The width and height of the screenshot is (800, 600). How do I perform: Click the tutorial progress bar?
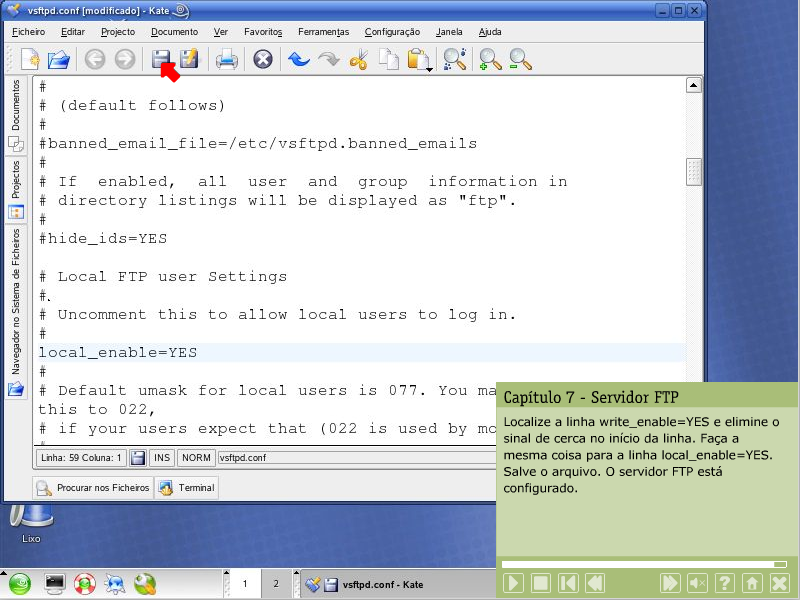click(x=645, y=565)
